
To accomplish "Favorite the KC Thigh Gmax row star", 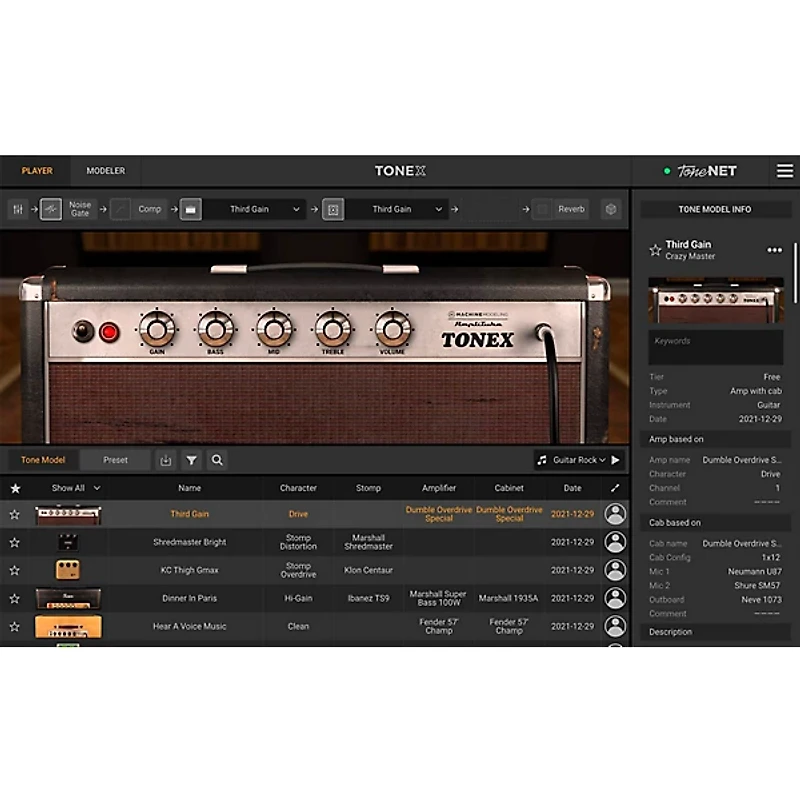I will tap(15, 570).
